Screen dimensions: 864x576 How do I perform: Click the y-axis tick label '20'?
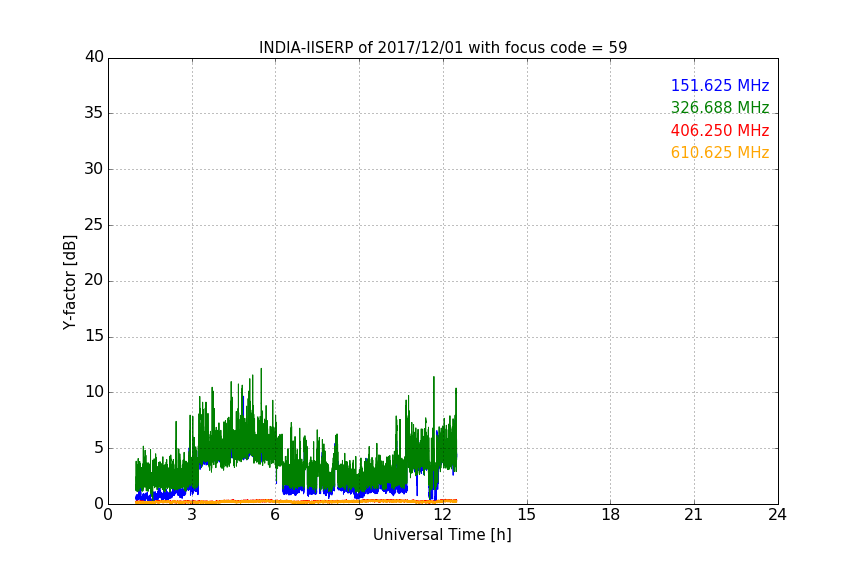[x=94, y=280]
